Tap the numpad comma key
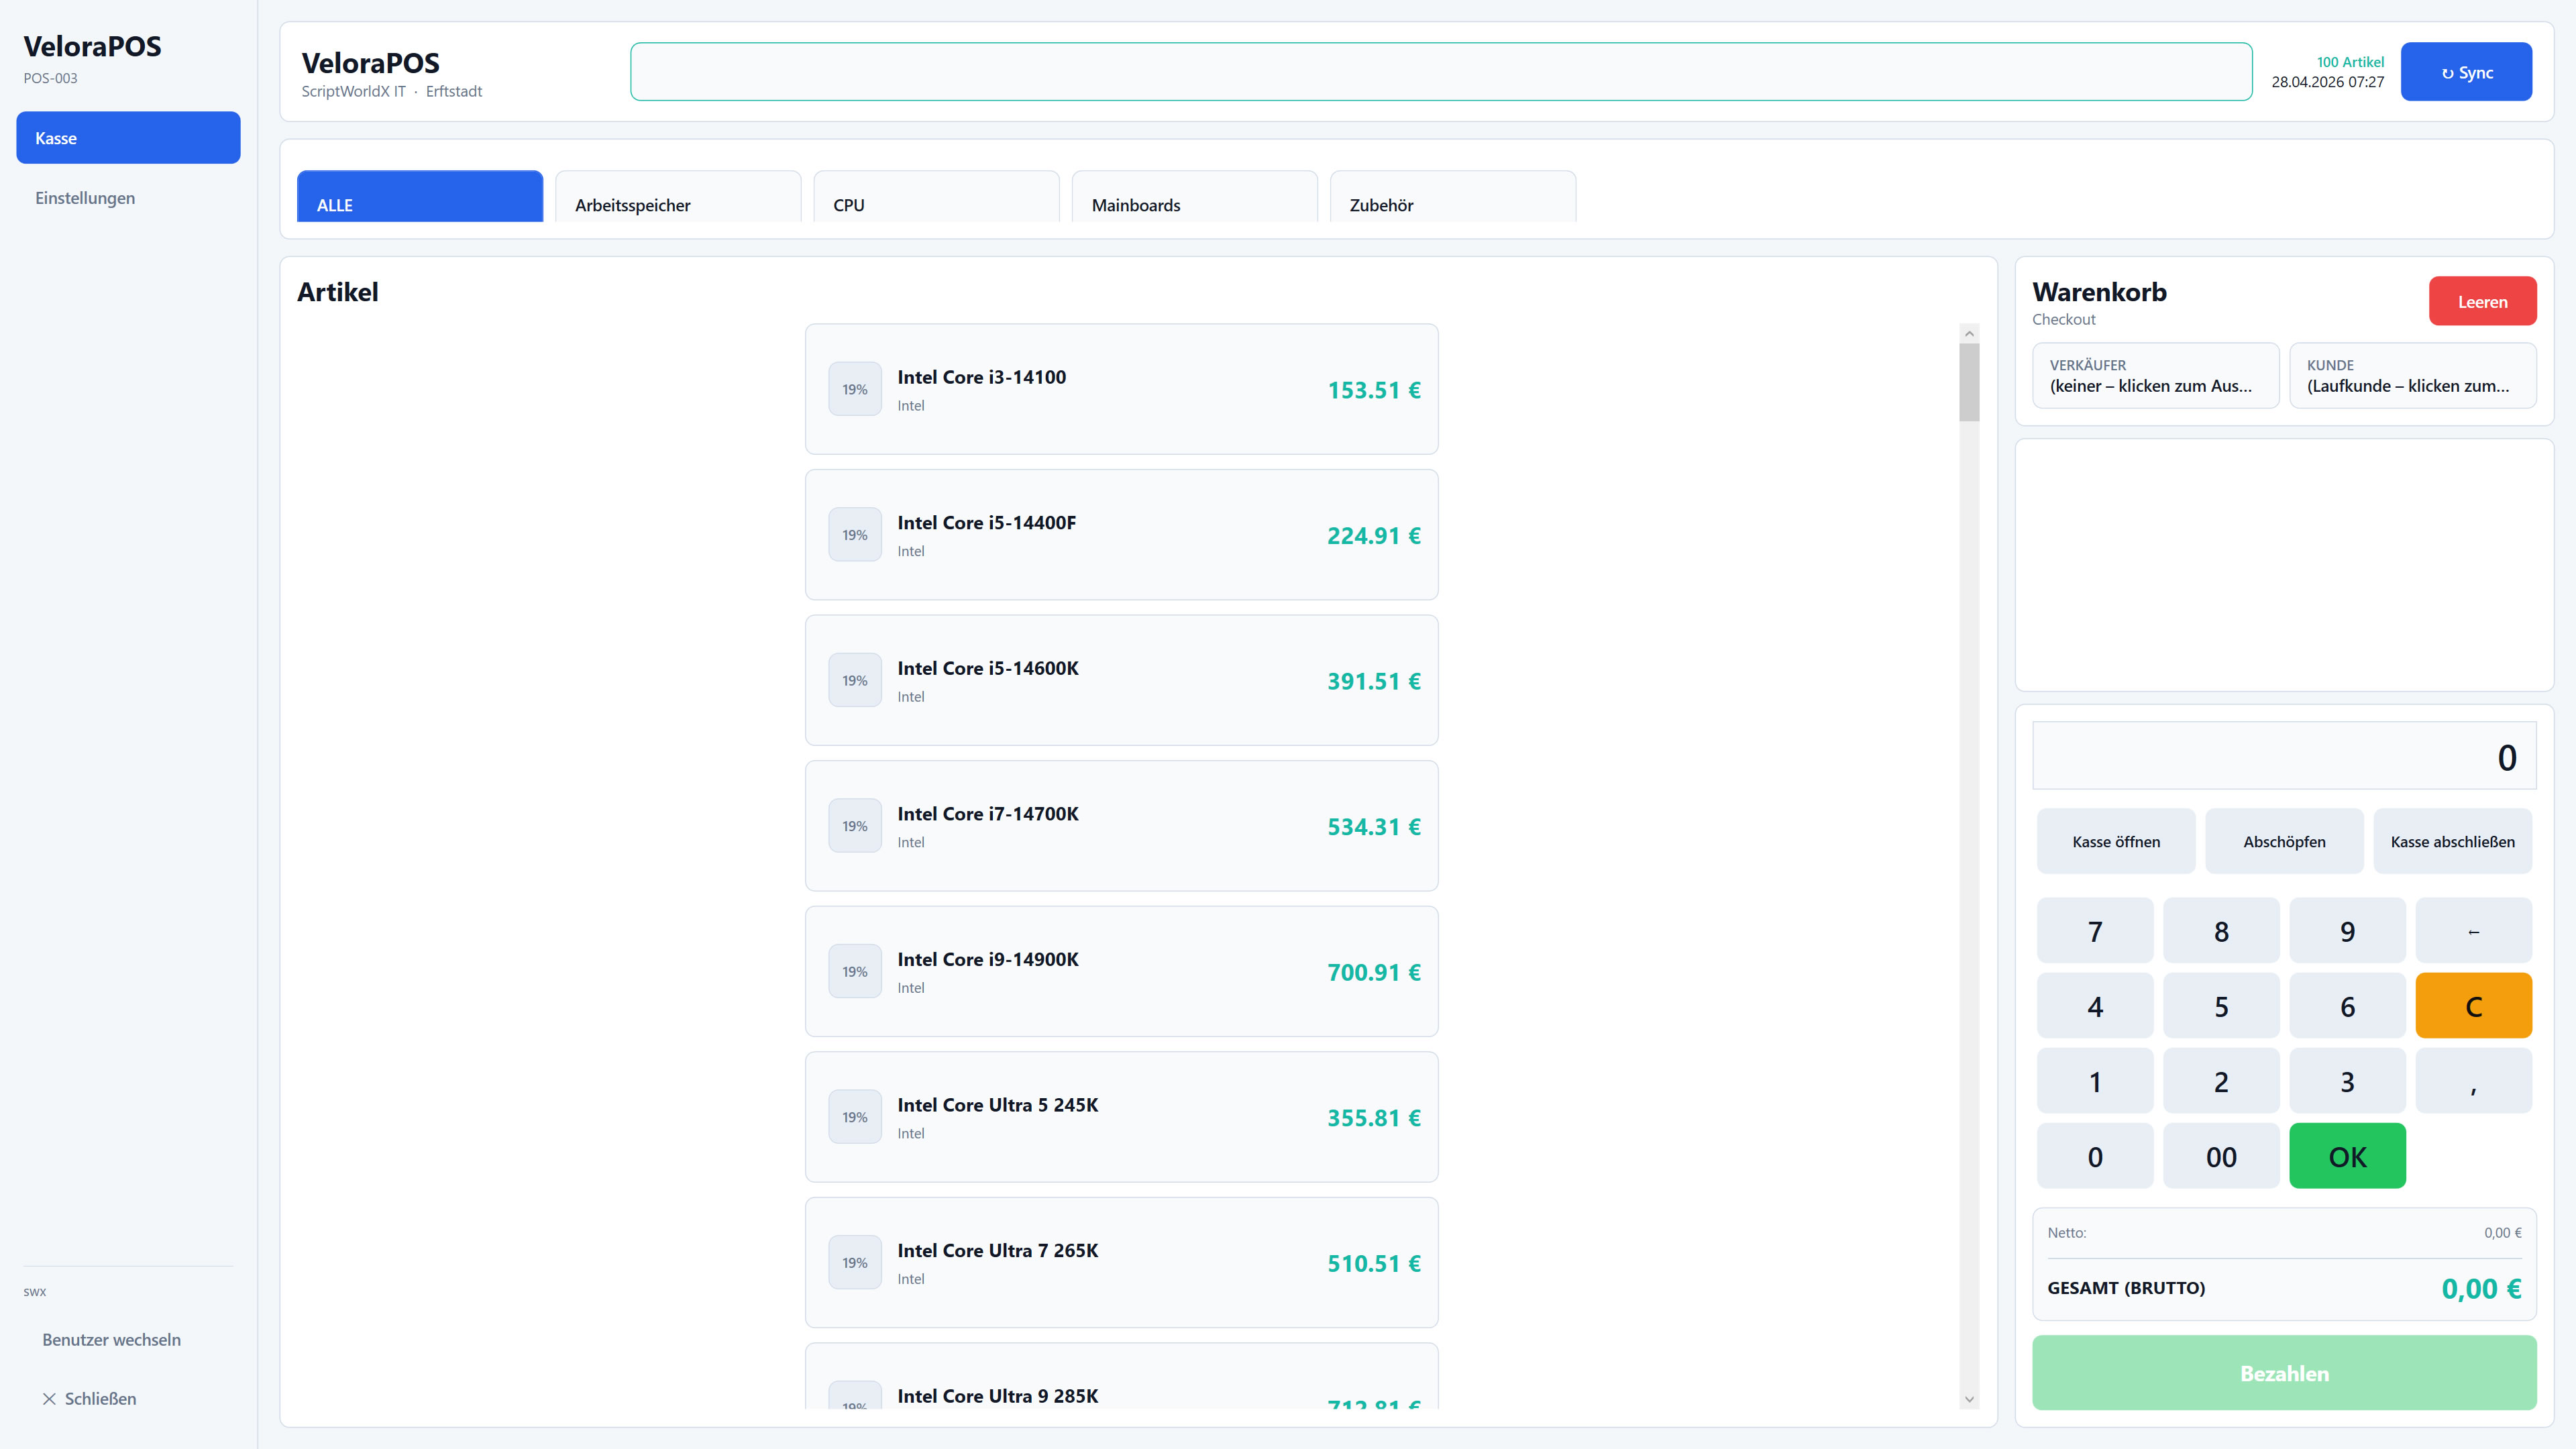This screenshot has height=1449, width=2576. (2473, 1081)
